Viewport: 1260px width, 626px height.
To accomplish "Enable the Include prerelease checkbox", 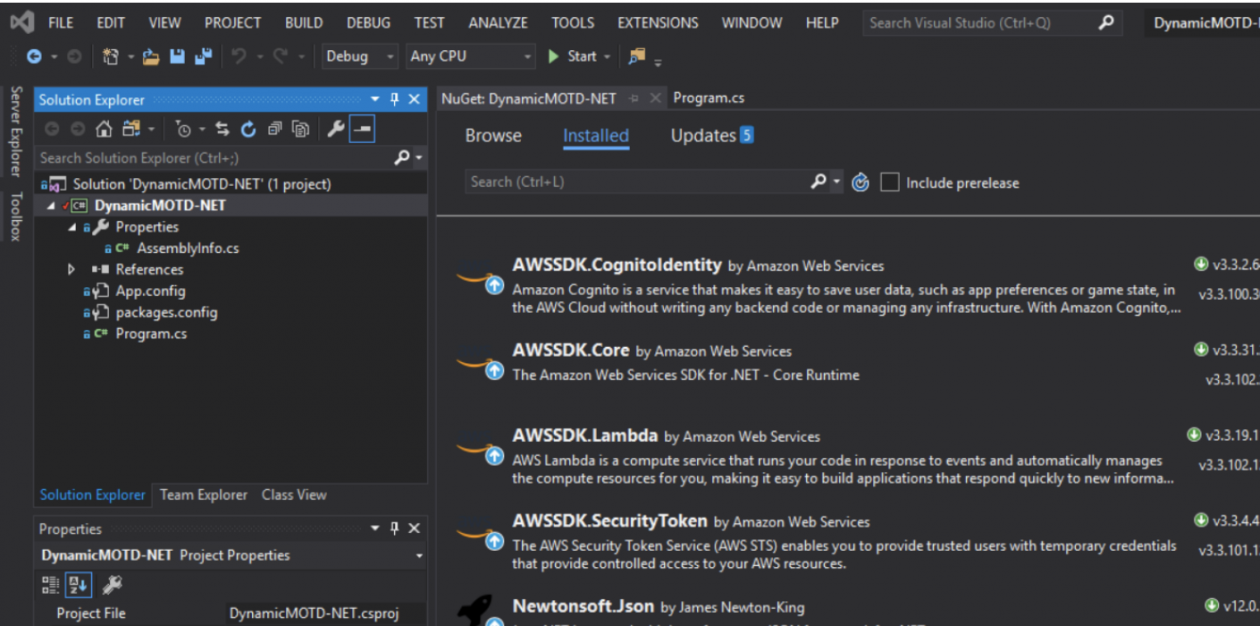I will coord(890,183).
